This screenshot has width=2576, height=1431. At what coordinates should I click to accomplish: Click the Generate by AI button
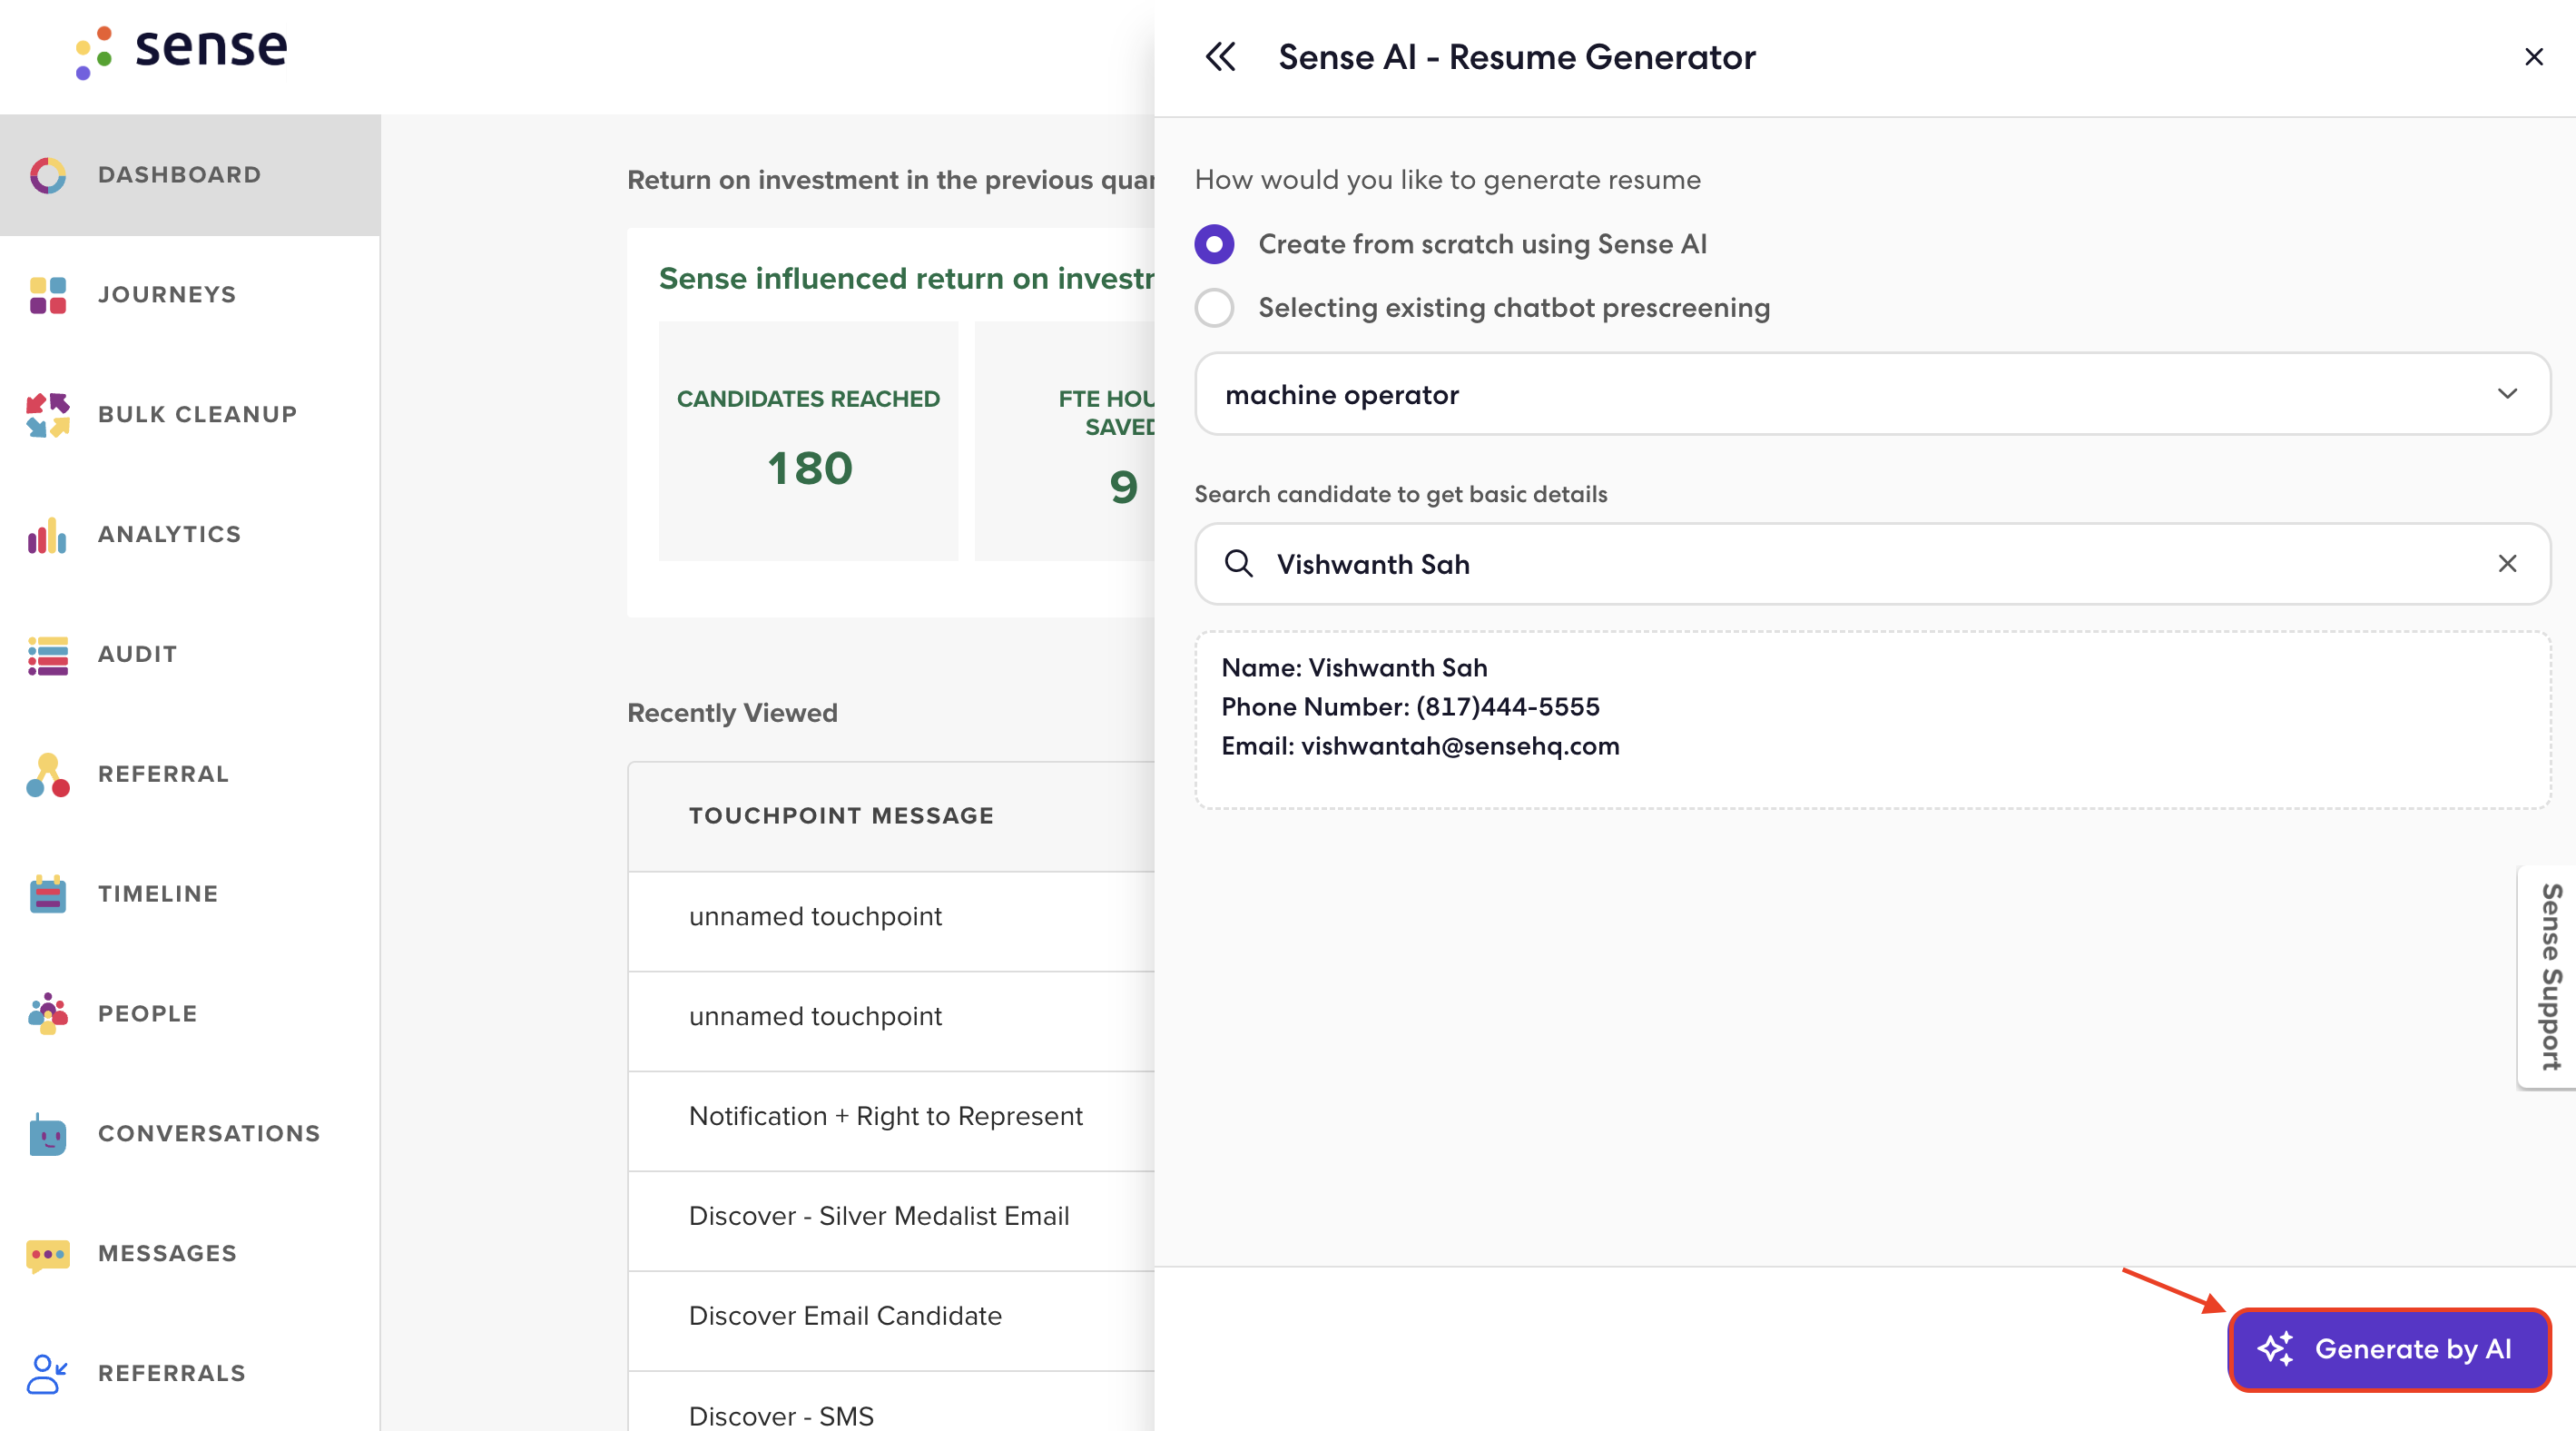pyautogui.click(x=2388, y=1349)
